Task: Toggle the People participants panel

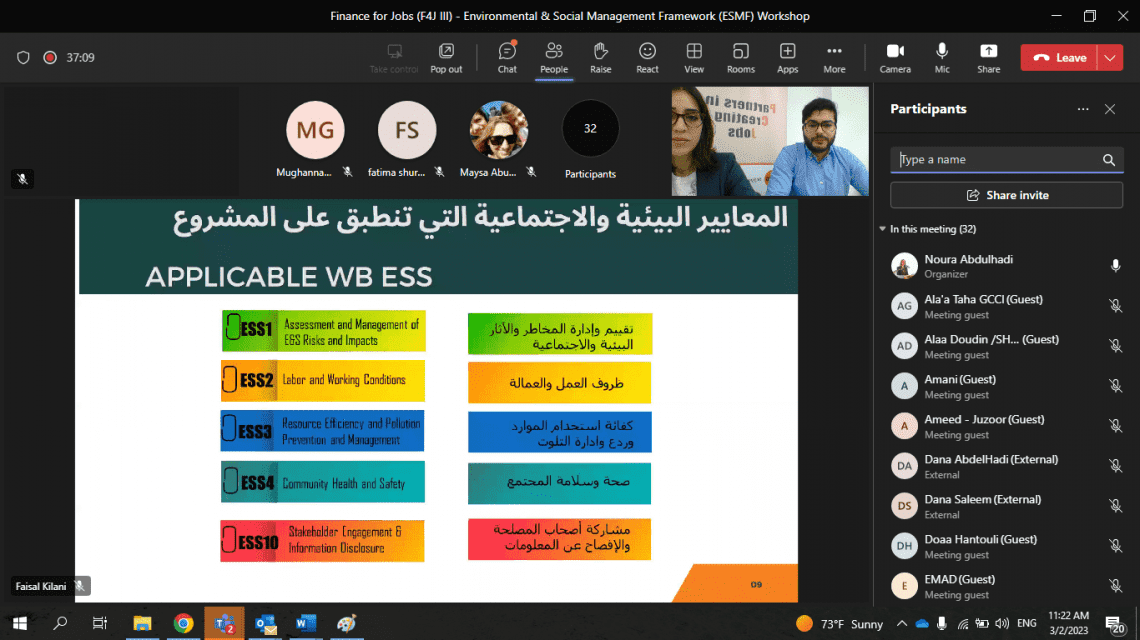Action: click(x=554, y=57)
